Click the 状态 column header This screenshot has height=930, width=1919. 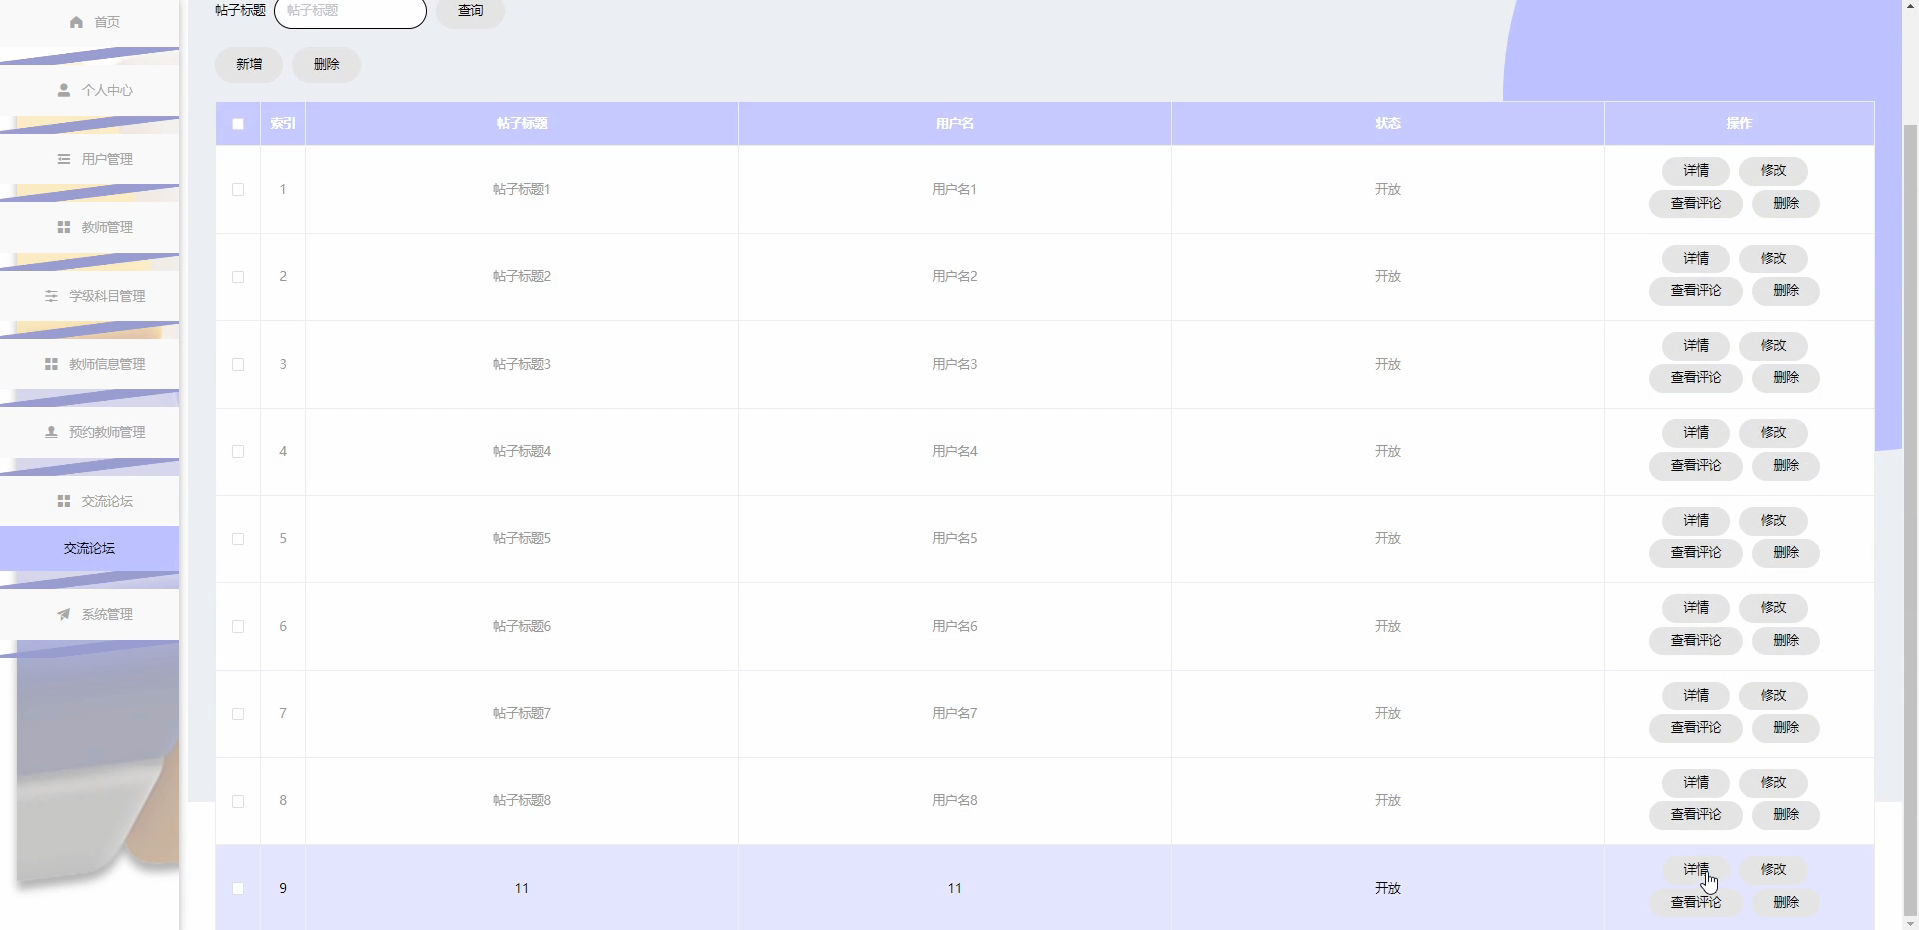click(x=1388, y=124)
